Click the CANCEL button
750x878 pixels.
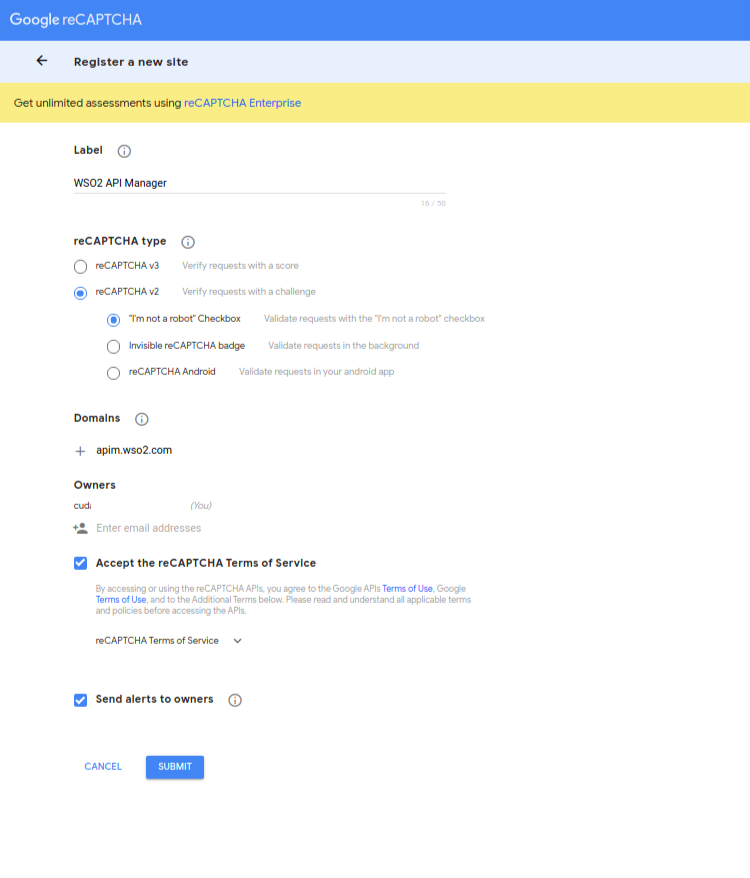(x=103, y=767)
